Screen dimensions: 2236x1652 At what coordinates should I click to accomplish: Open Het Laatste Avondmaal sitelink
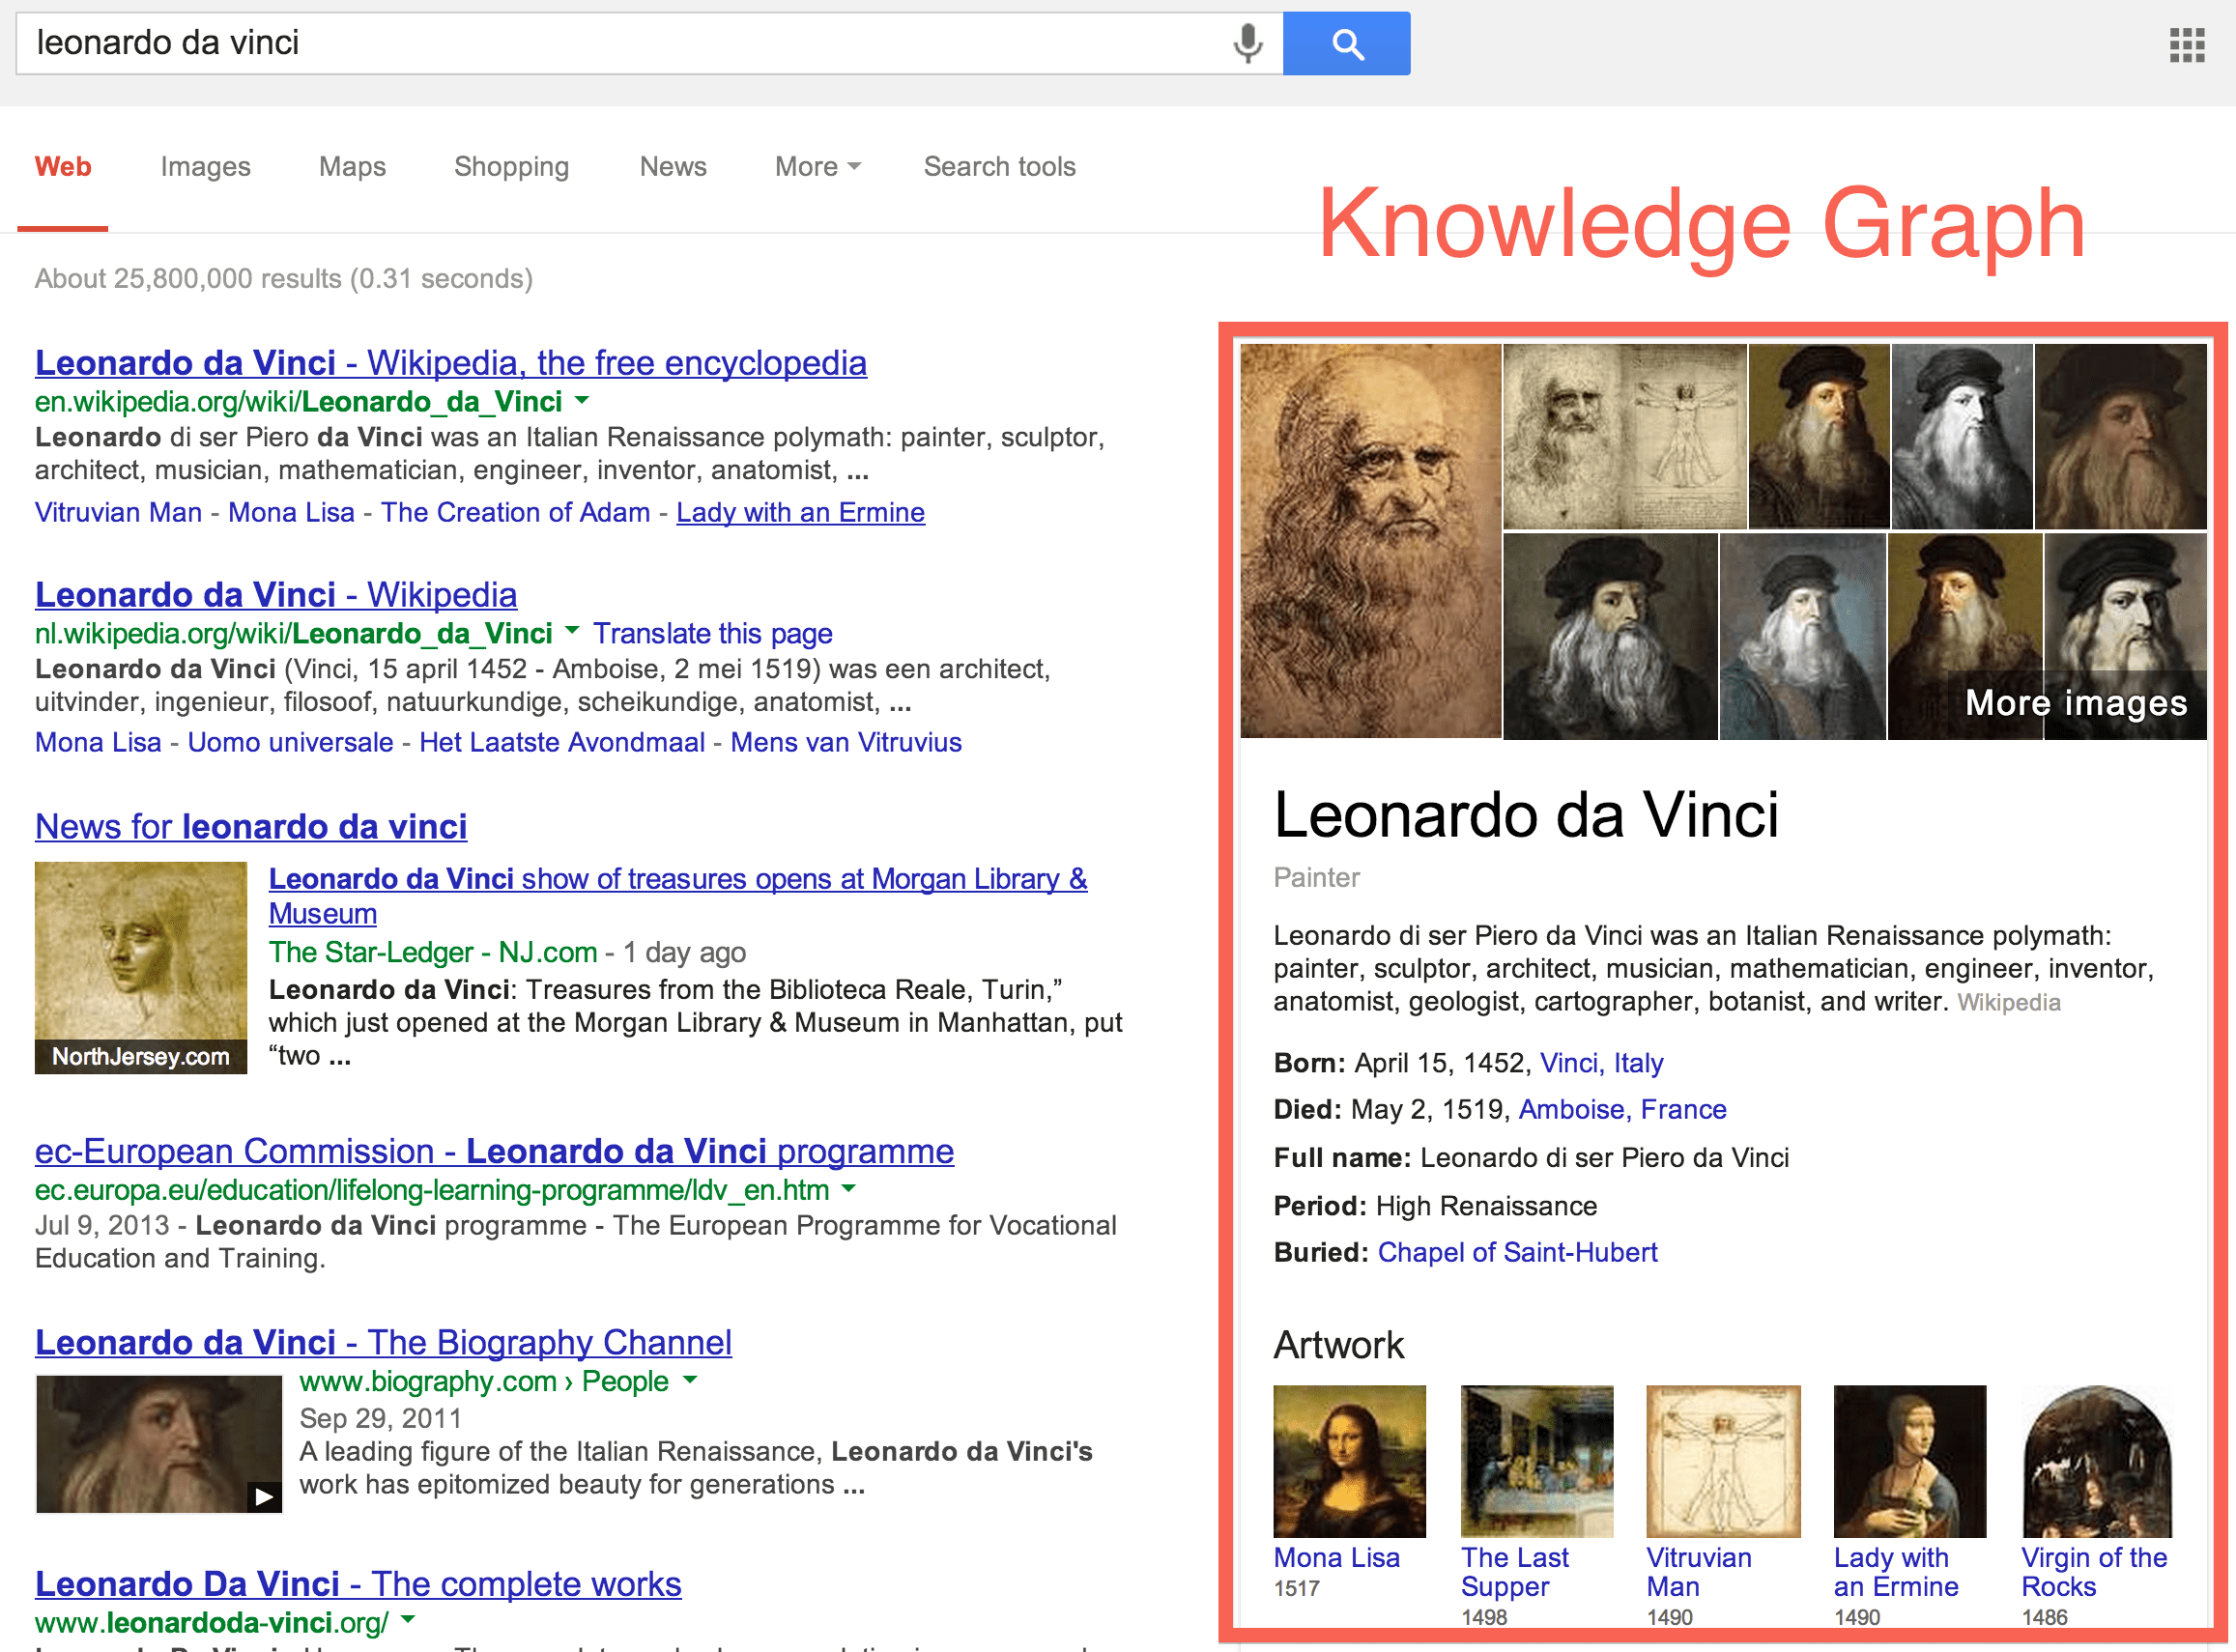point(562,743)
